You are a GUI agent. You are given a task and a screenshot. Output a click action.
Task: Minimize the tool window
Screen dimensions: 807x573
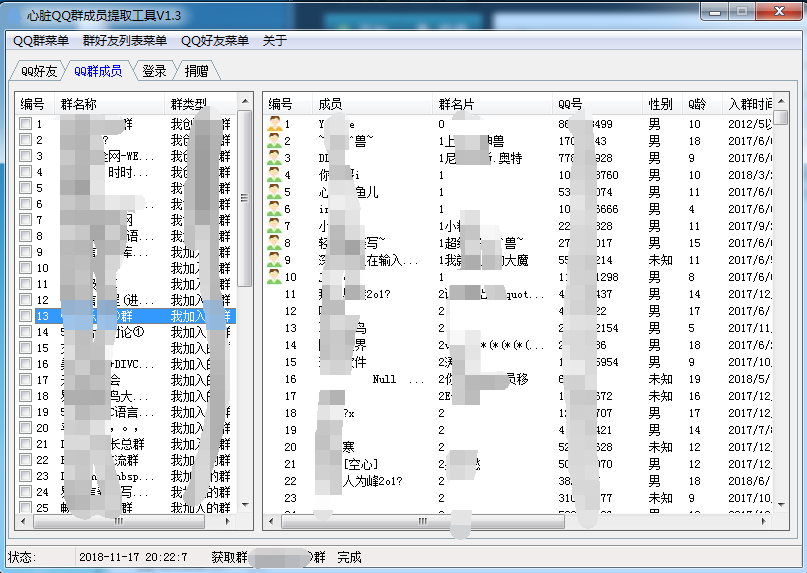(714, 11)
